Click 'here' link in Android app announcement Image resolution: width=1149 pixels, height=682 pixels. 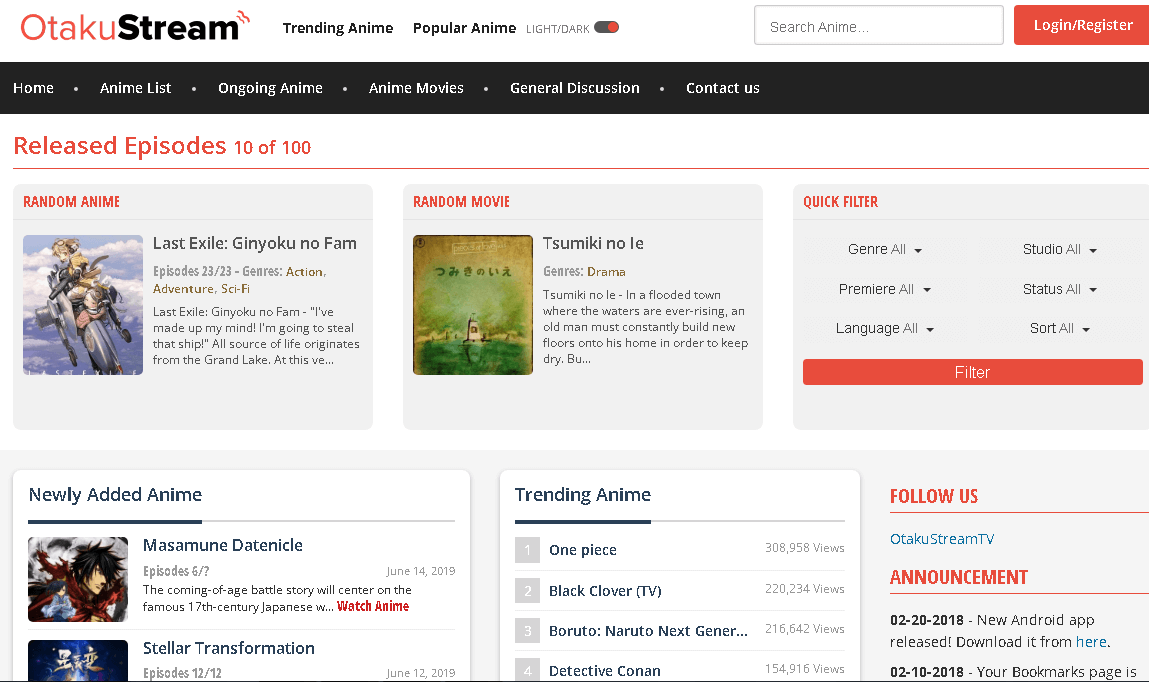click(1091, 642)
